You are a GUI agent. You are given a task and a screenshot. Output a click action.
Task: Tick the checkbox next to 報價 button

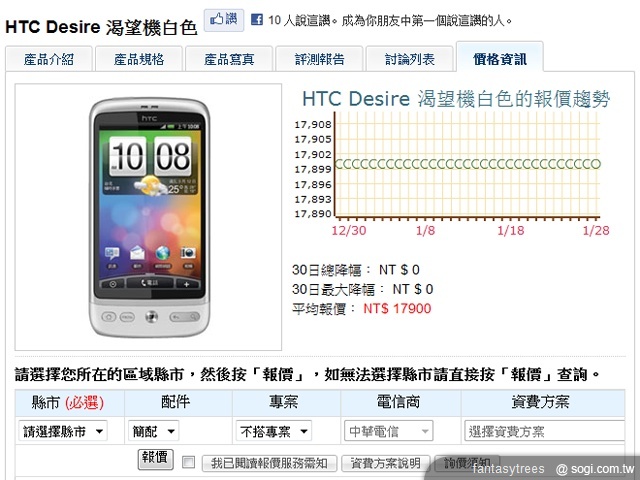[188, 462]
